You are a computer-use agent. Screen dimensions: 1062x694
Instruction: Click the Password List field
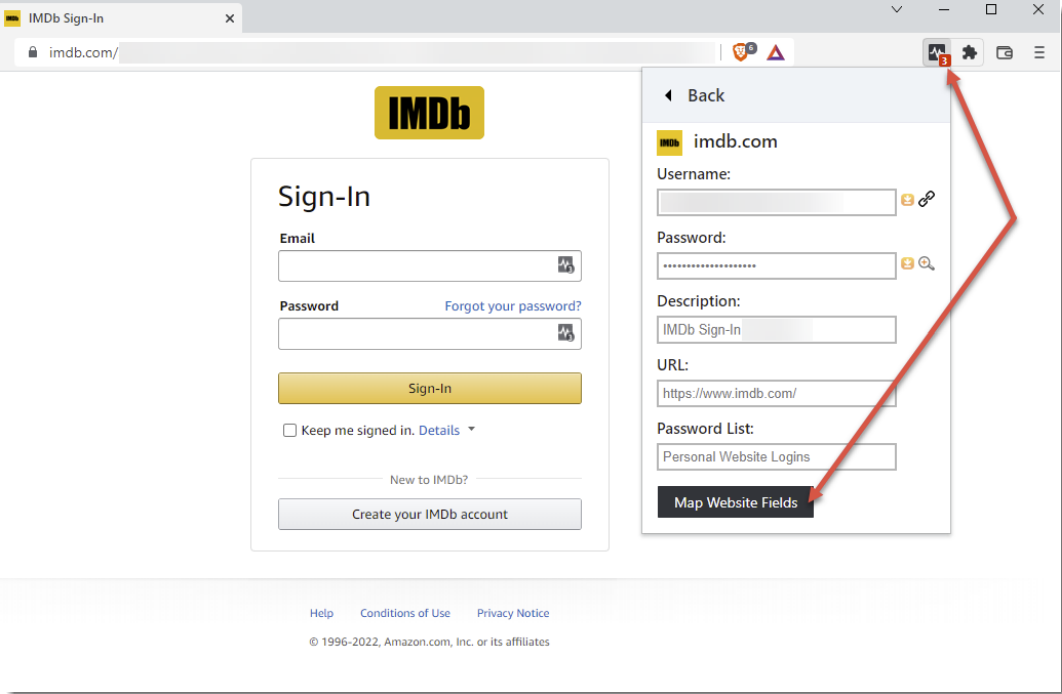tap(776, 457)
